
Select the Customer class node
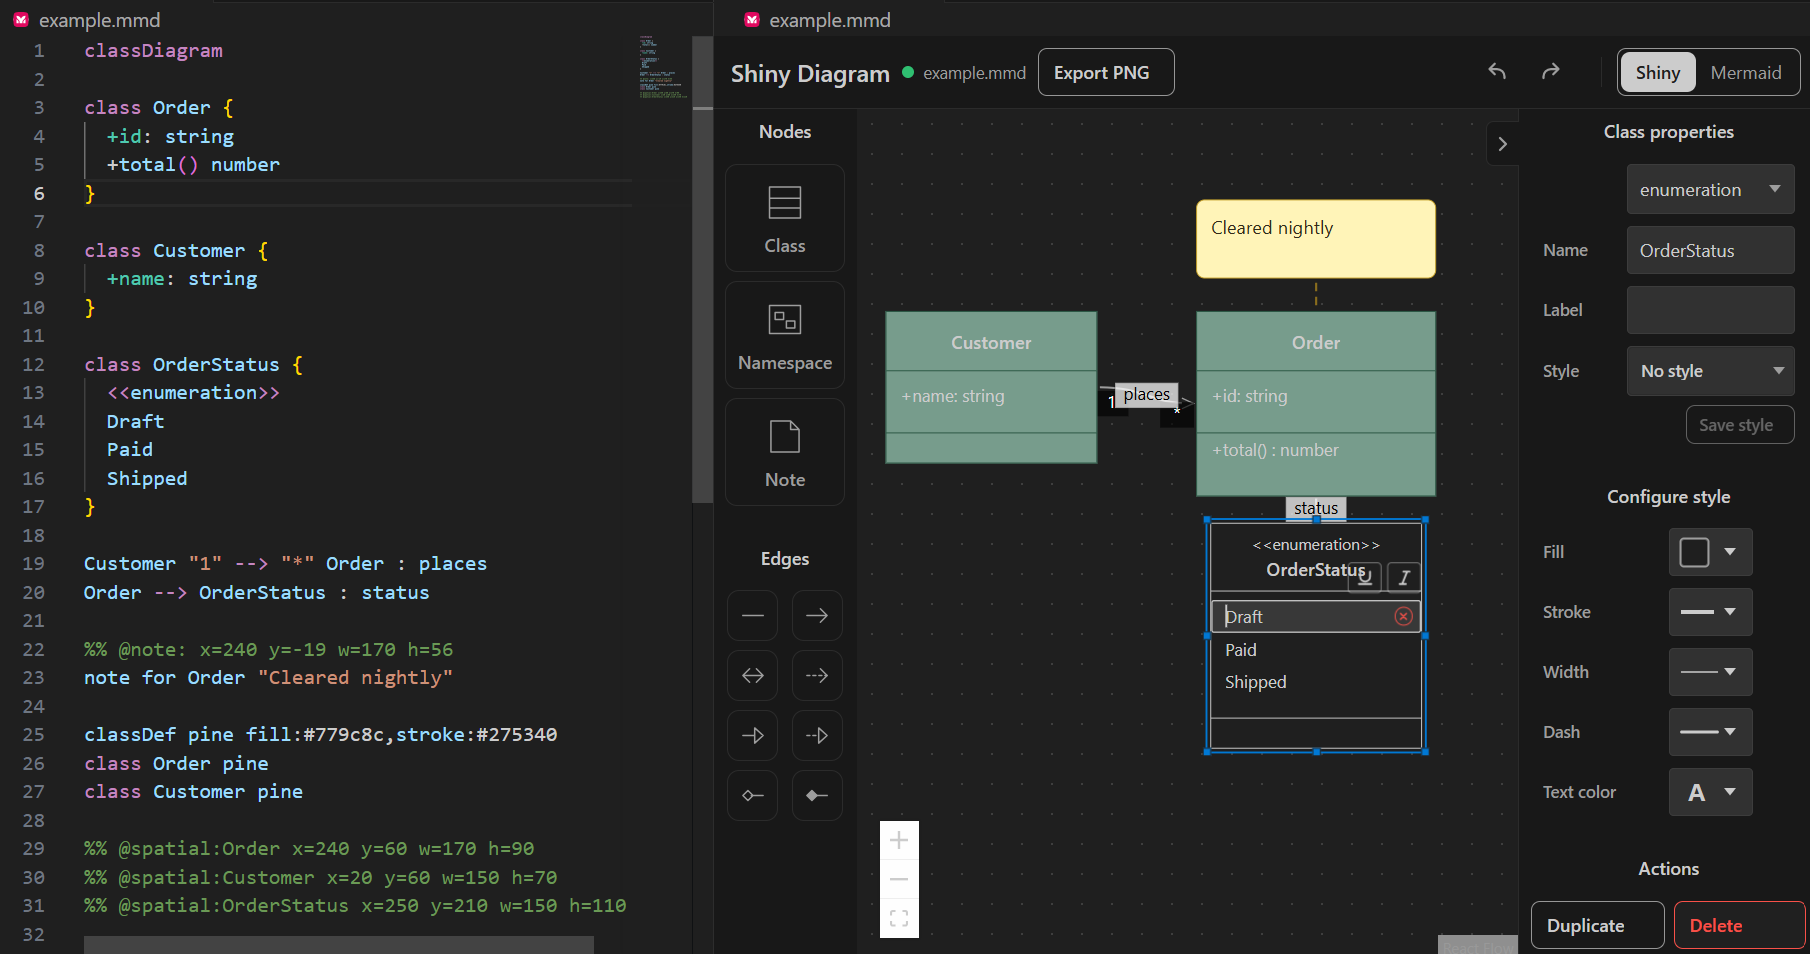(x=991, y=387)
